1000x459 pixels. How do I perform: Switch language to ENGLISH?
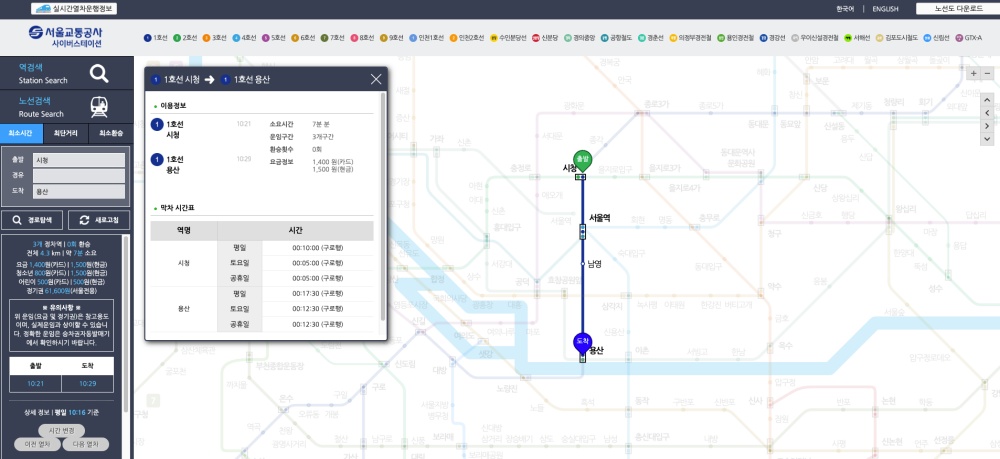point(885,9)
